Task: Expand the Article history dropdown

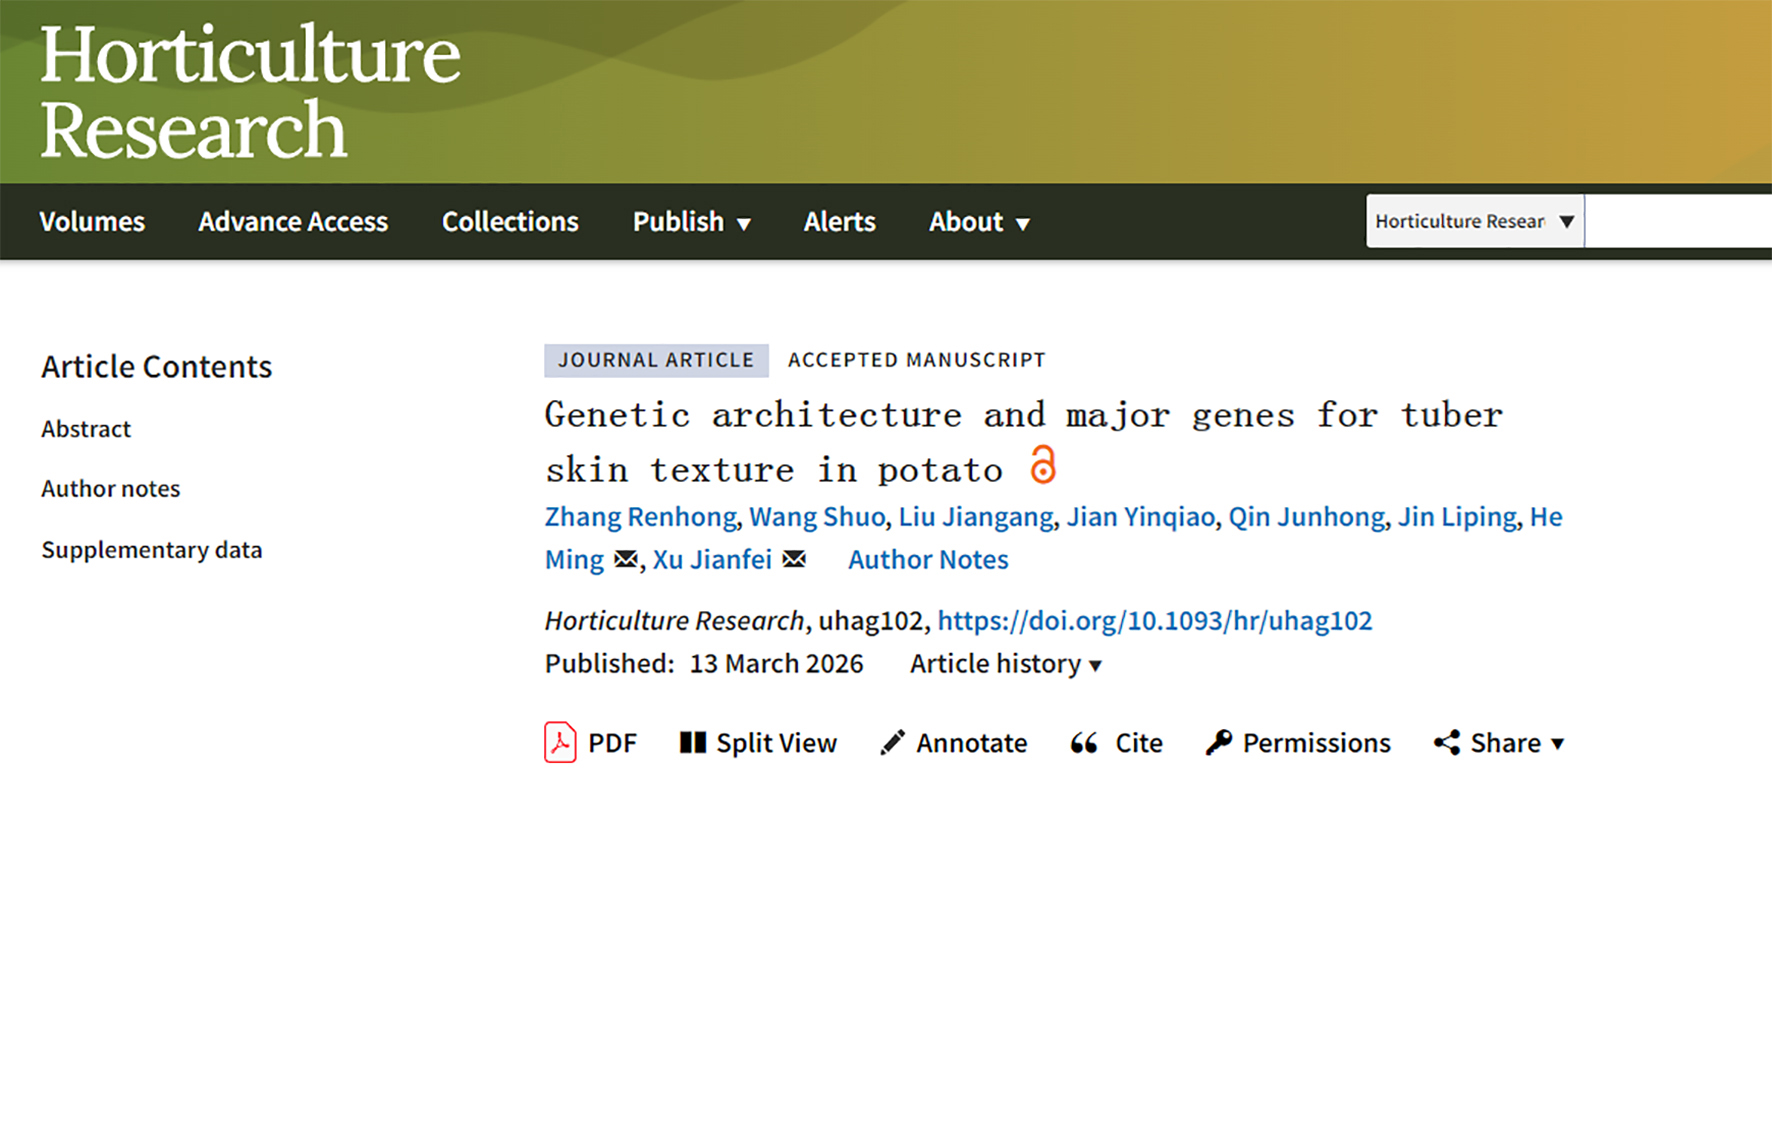Action: tap(1005, 664)
